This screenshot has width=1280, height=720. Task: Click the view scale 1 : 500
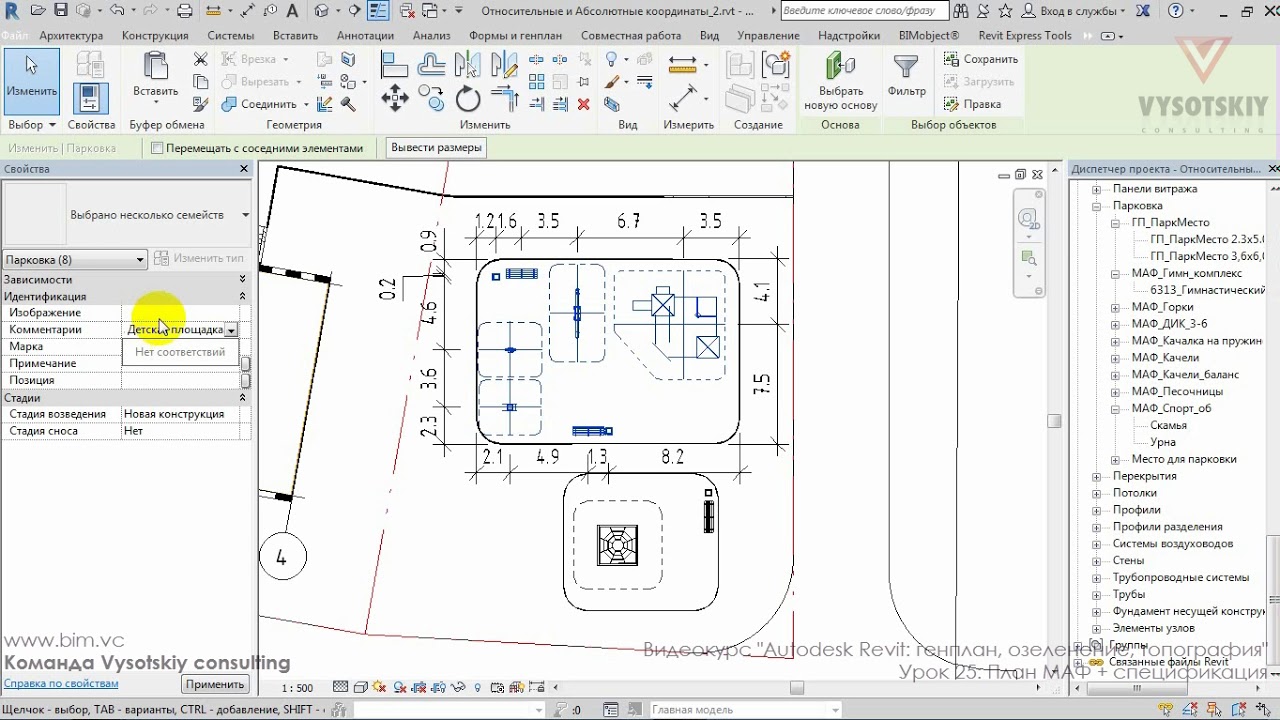point(297,688)
